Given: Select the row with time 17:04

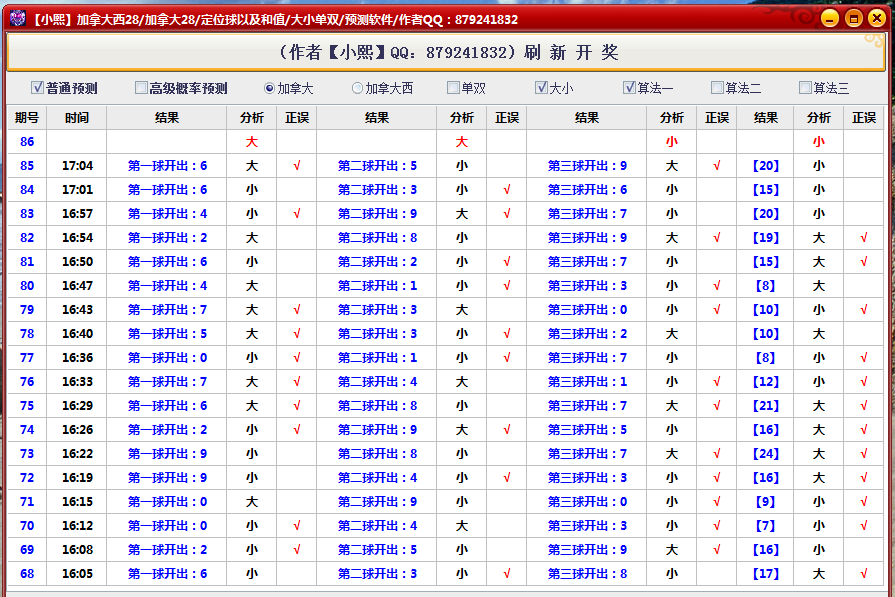Looking at the screenshot, I should (77, 166).
